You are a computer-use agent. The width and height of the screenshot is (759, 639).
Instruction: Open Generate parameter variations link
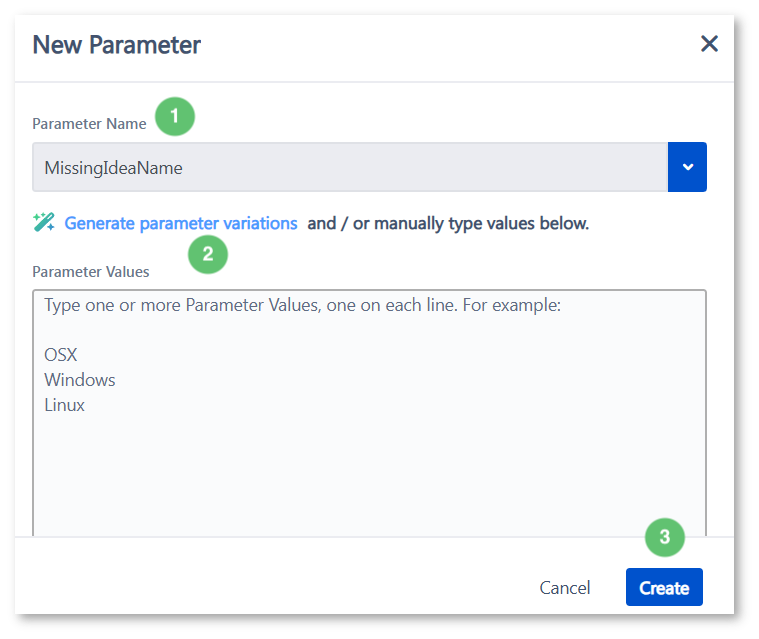[x=181, y=223]
